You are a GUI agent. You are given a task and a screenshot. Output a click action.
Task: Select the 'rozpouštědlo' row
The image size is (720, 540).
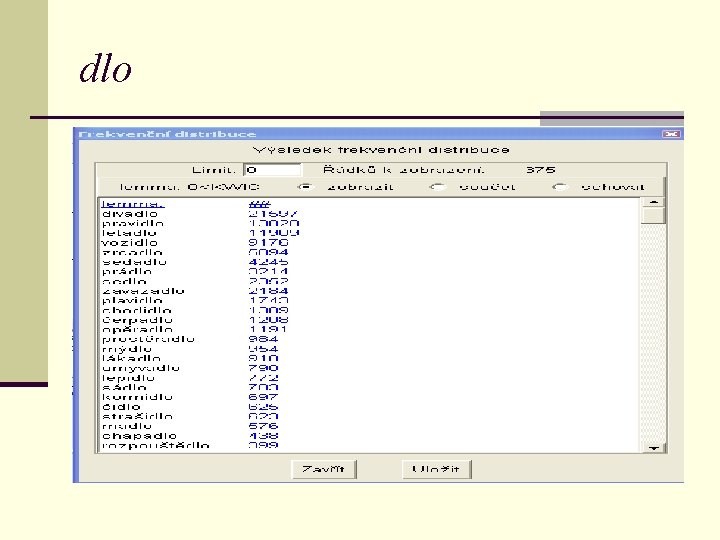[190, 445]
